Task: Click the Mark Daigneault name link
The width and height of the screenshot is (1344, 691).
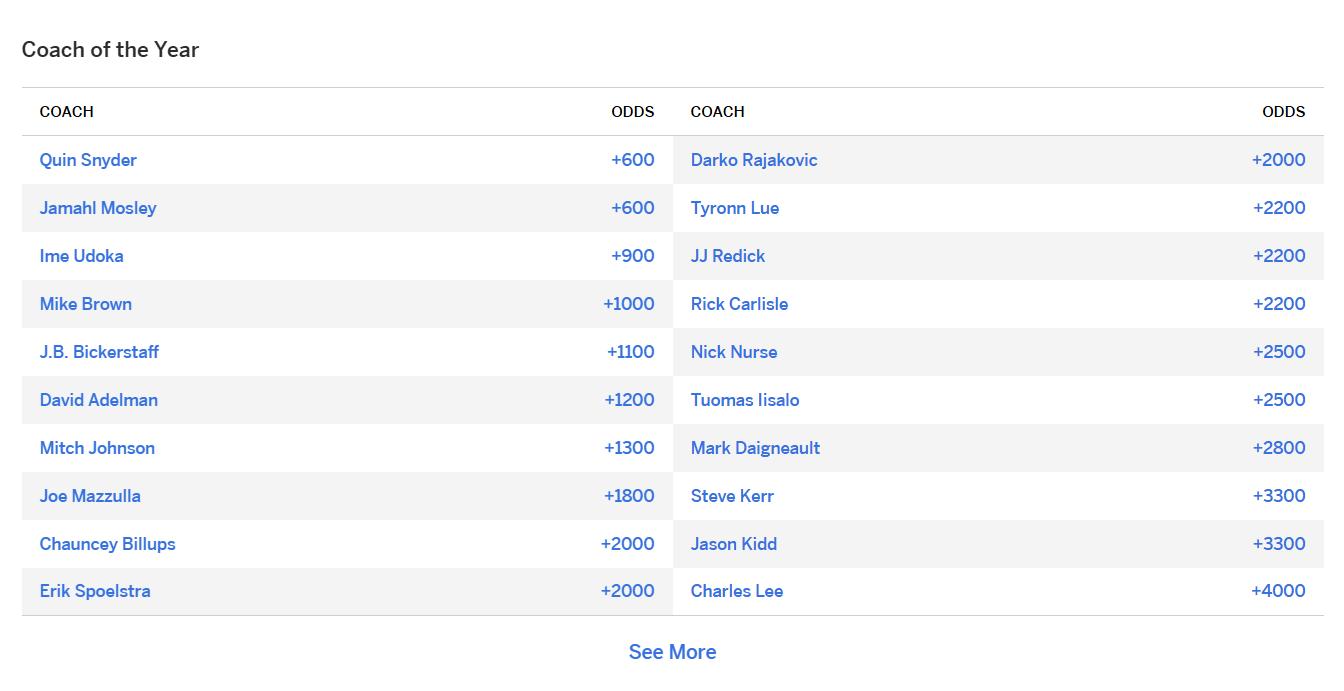Action: point(755,448)
